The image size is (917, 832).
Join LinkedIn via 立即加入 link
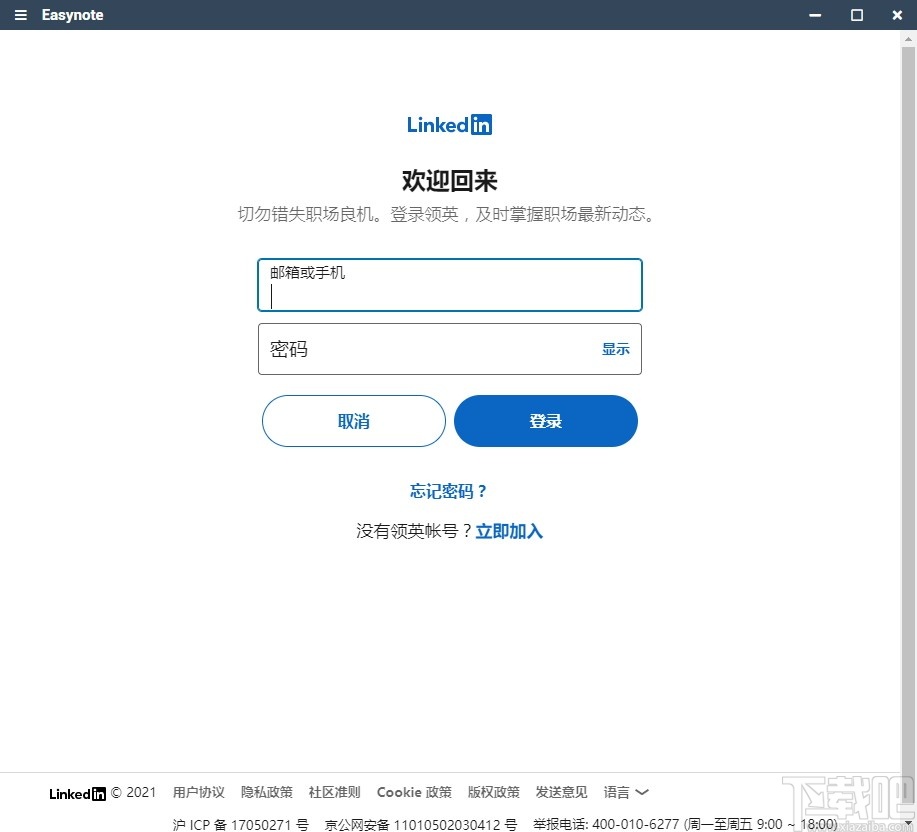point(509,531)
